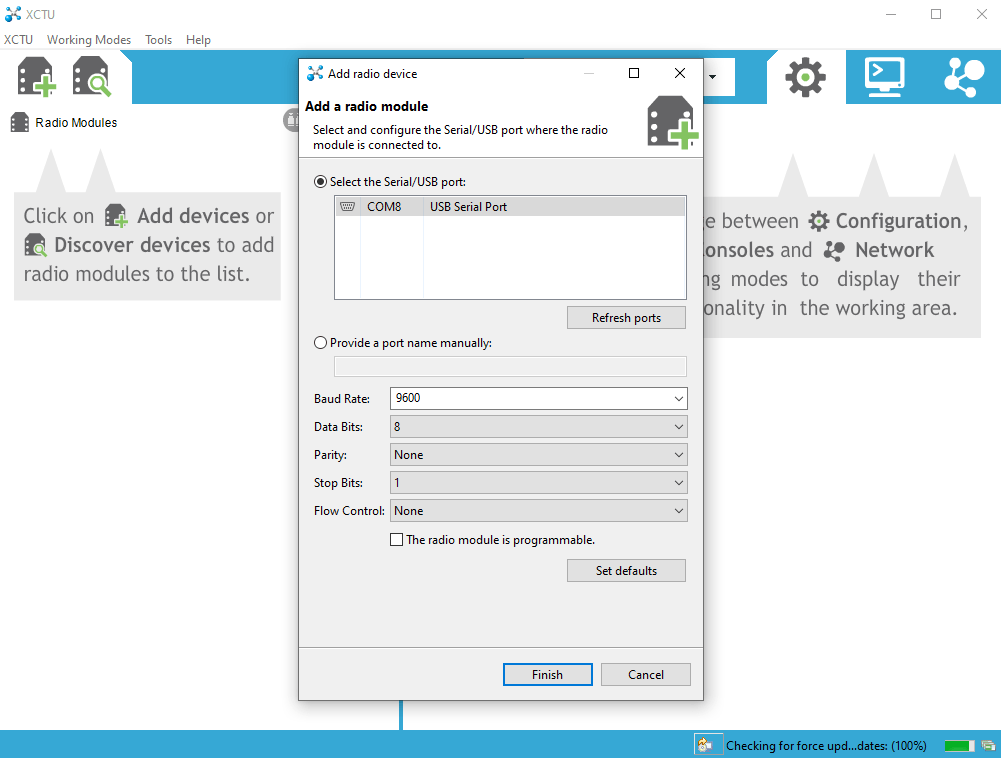Switch to Configuration working mode gear icon
The height and width of the screenshot is (758, 1001).
coord(805,77)
